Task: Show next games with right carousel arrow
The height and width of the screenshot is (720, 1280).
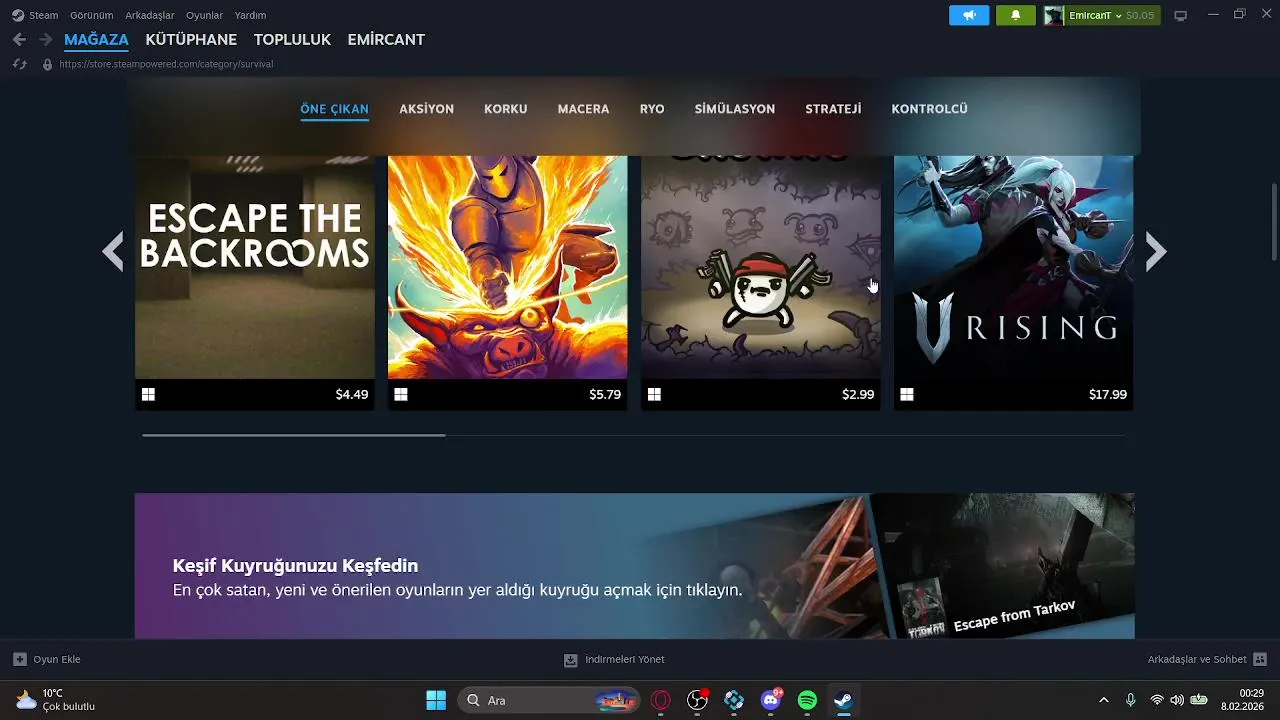Action: click(1156, 252)
